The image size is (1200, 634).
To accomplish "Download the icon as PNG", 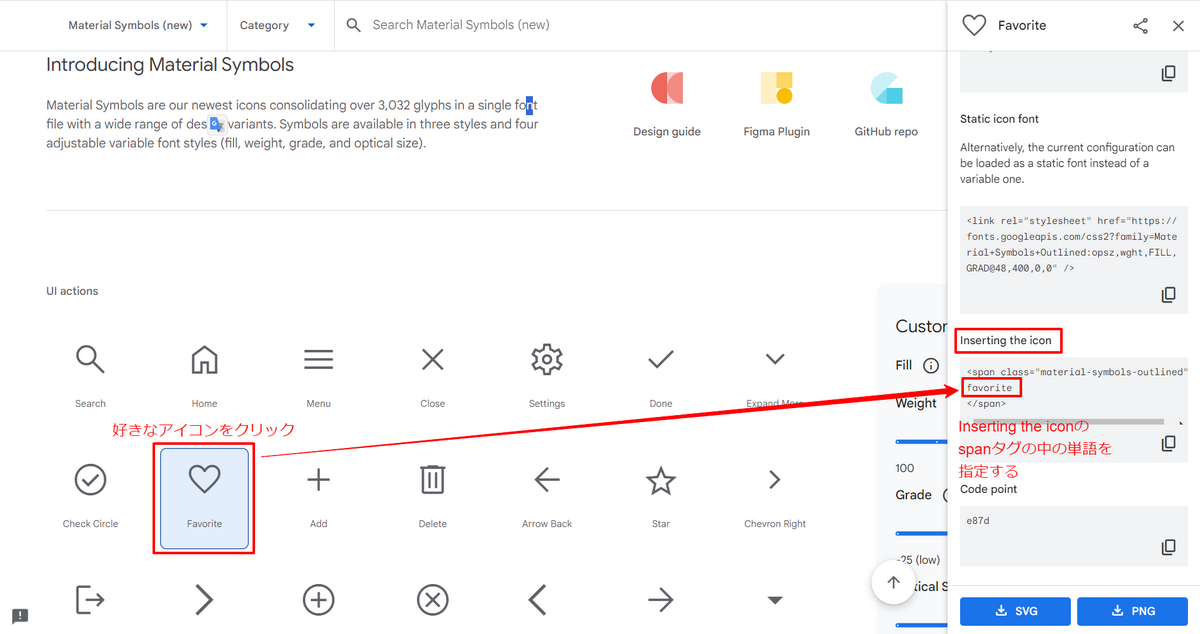I will pos(1131,611).
